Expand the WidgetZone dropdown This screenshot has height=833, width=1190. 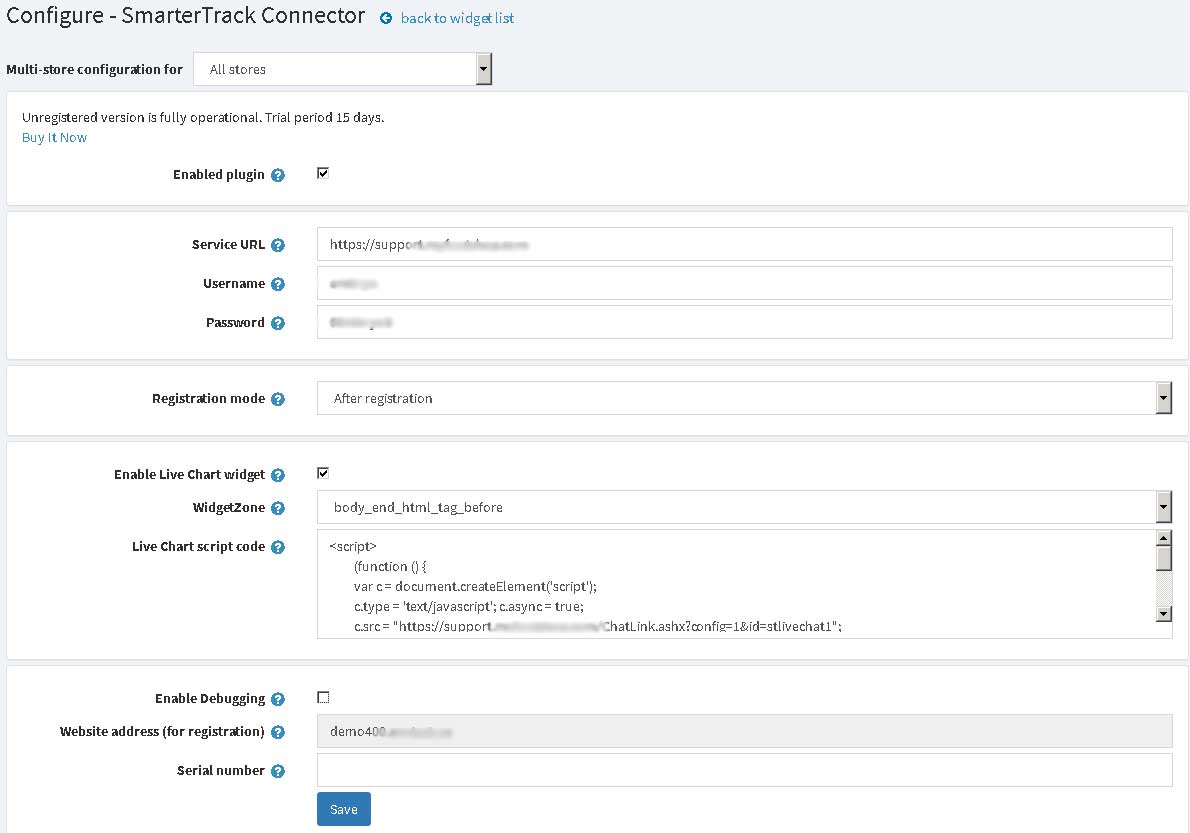coord(745,507)
